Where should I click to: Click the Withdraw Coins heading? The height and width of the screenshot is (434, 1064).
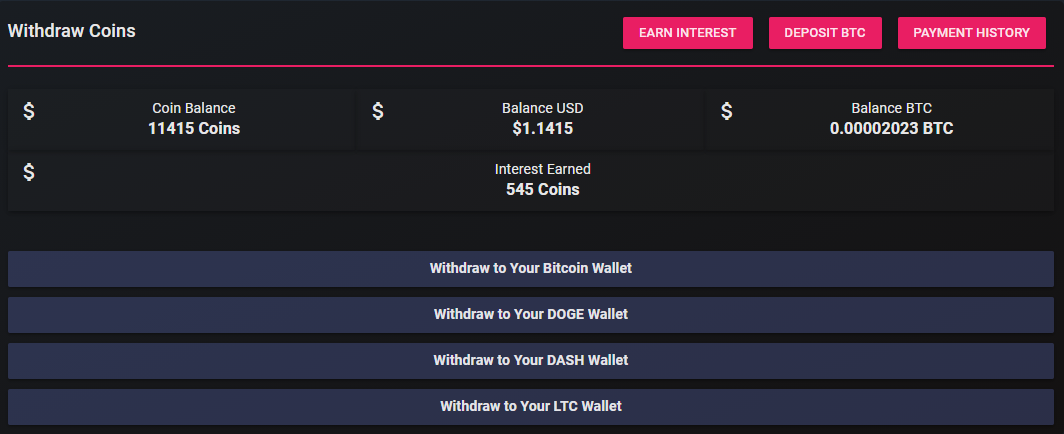[72, 31]
